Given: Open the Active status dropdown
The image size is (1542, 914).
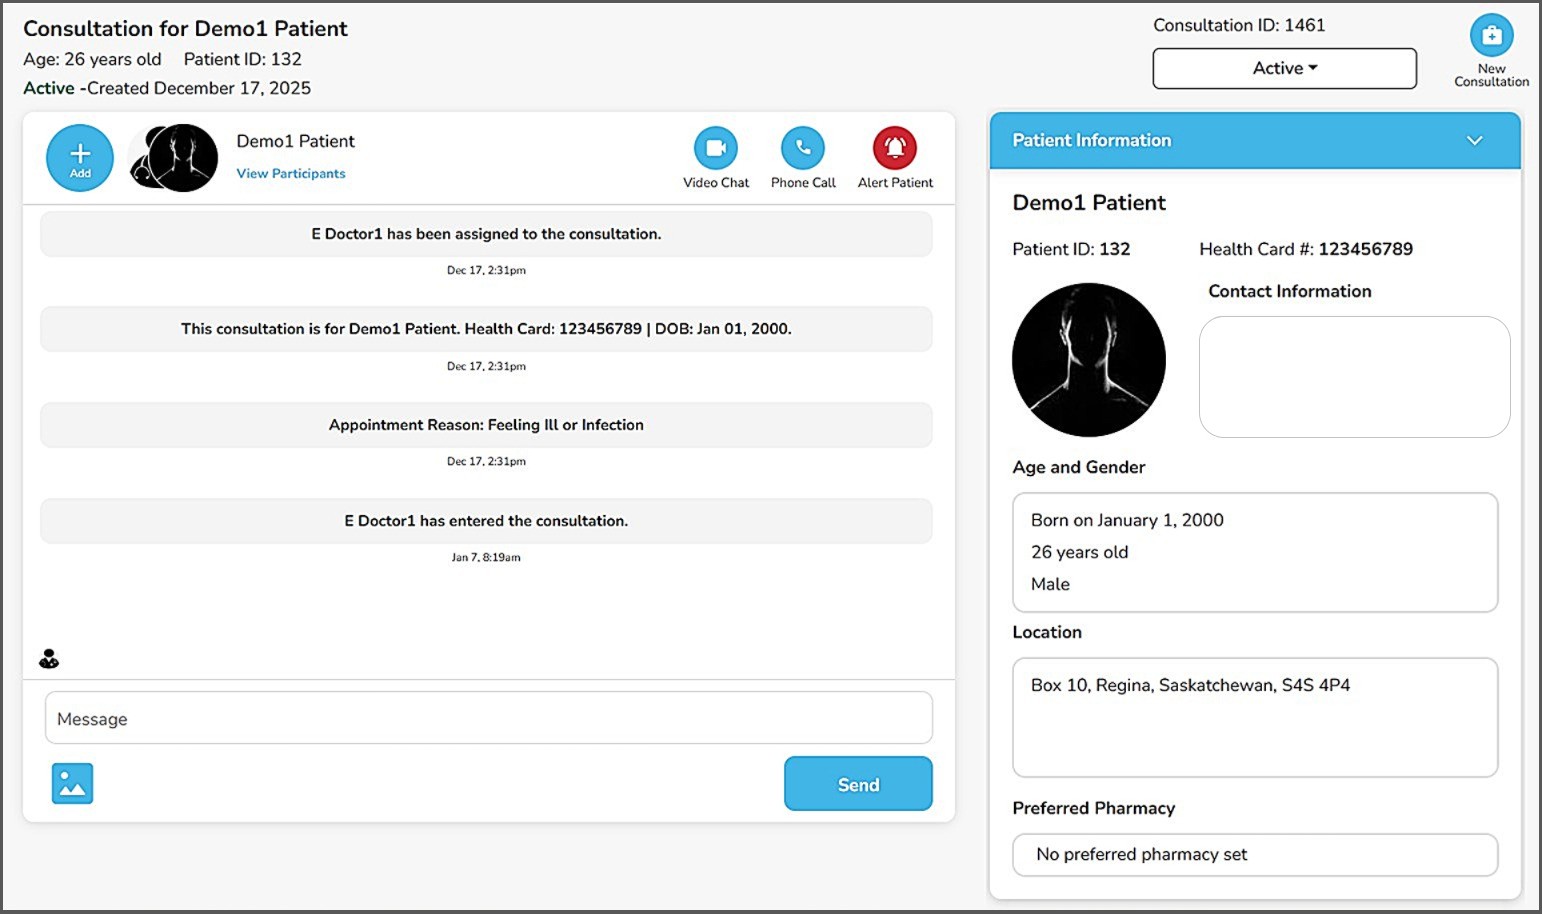Looking at the screenshot, I should (1284, 68).
